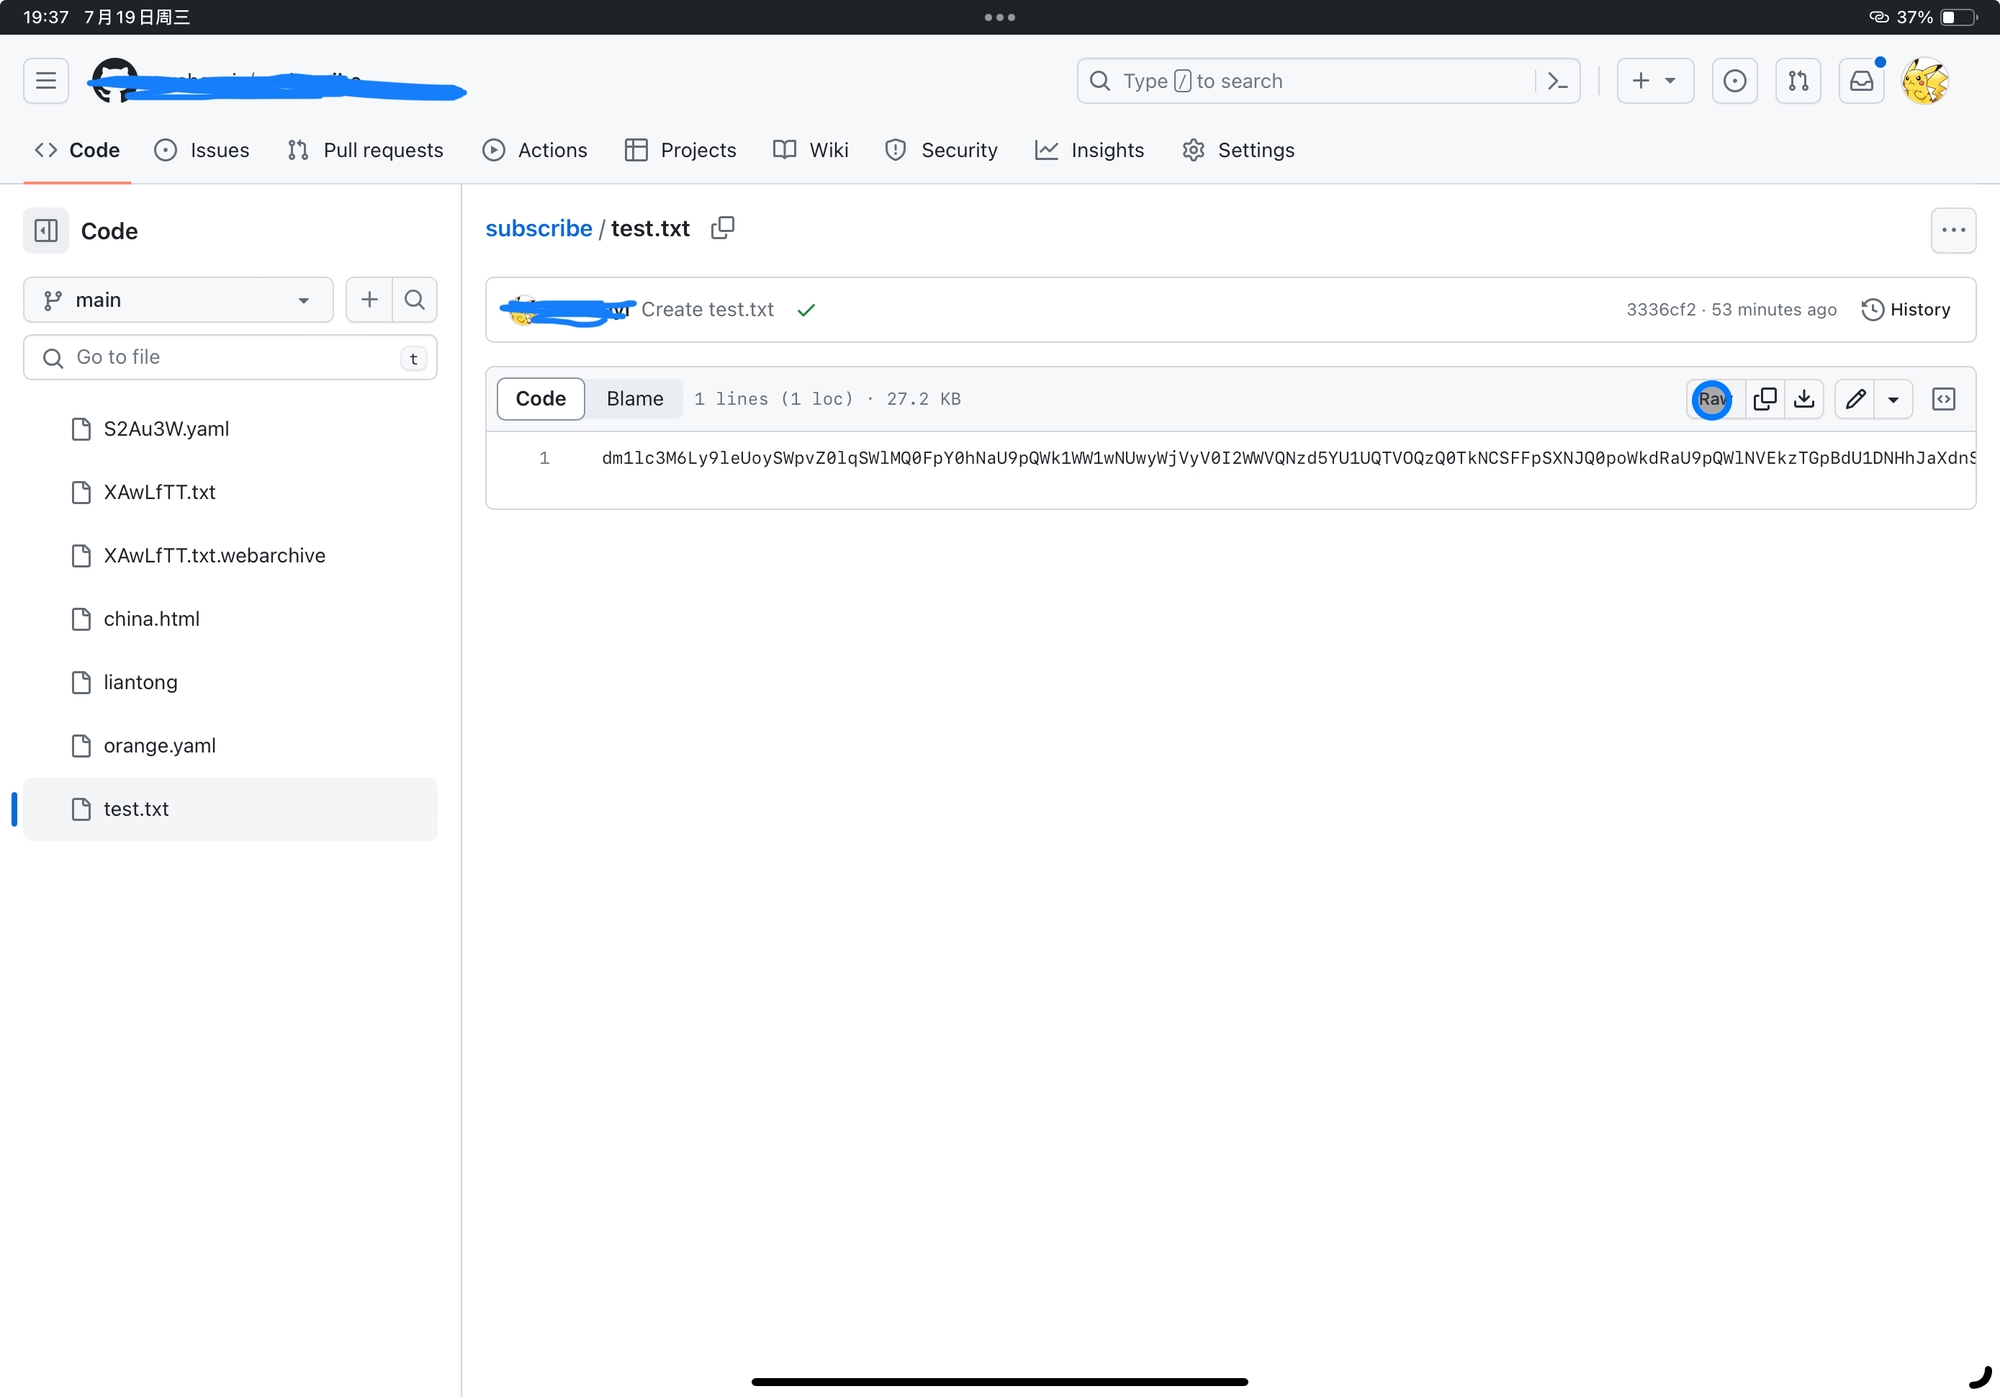Edit test.txt with pencil icon

(x=1855, y=399)
